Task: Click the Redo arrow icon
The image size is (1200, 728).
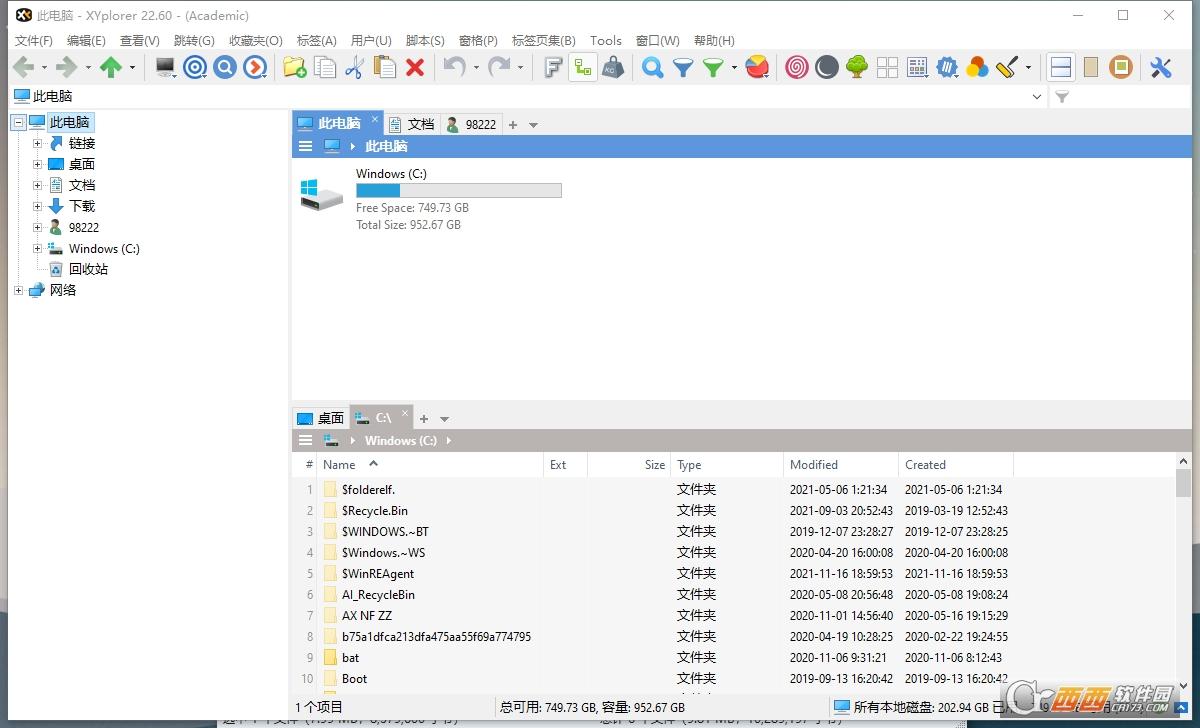Action: (x=499, y=67)
